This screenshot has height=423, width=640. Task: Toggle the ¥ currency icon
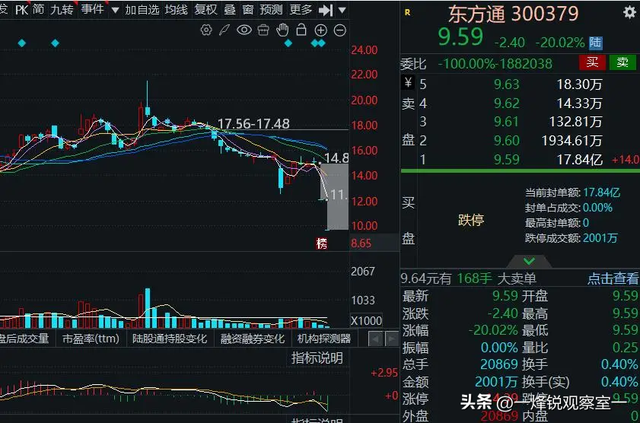[x=408, y=82]
